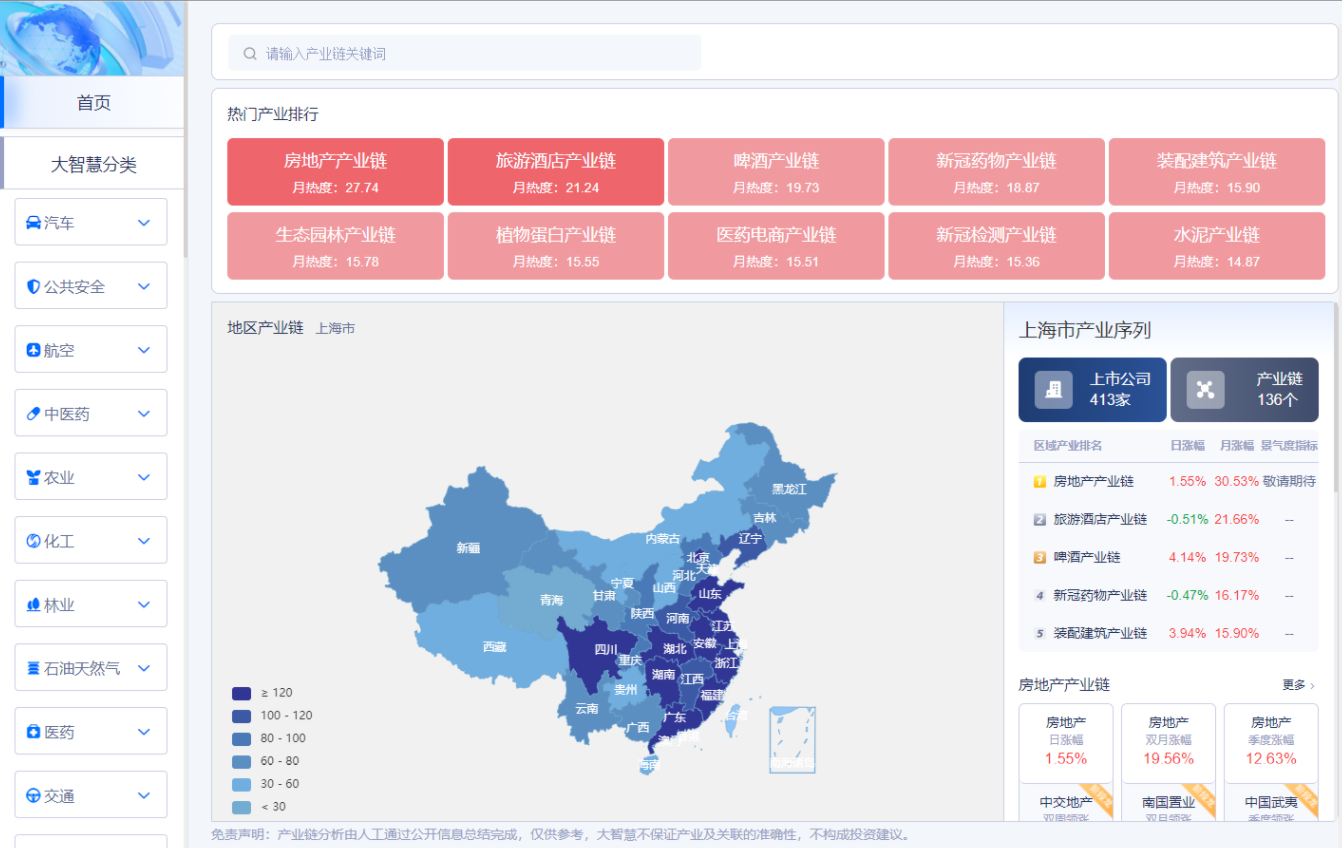This screenshot has height=848, width=1342.
Task: Open the 啤酒产业链 hot ranking tile
Action: tap(776, 172)
